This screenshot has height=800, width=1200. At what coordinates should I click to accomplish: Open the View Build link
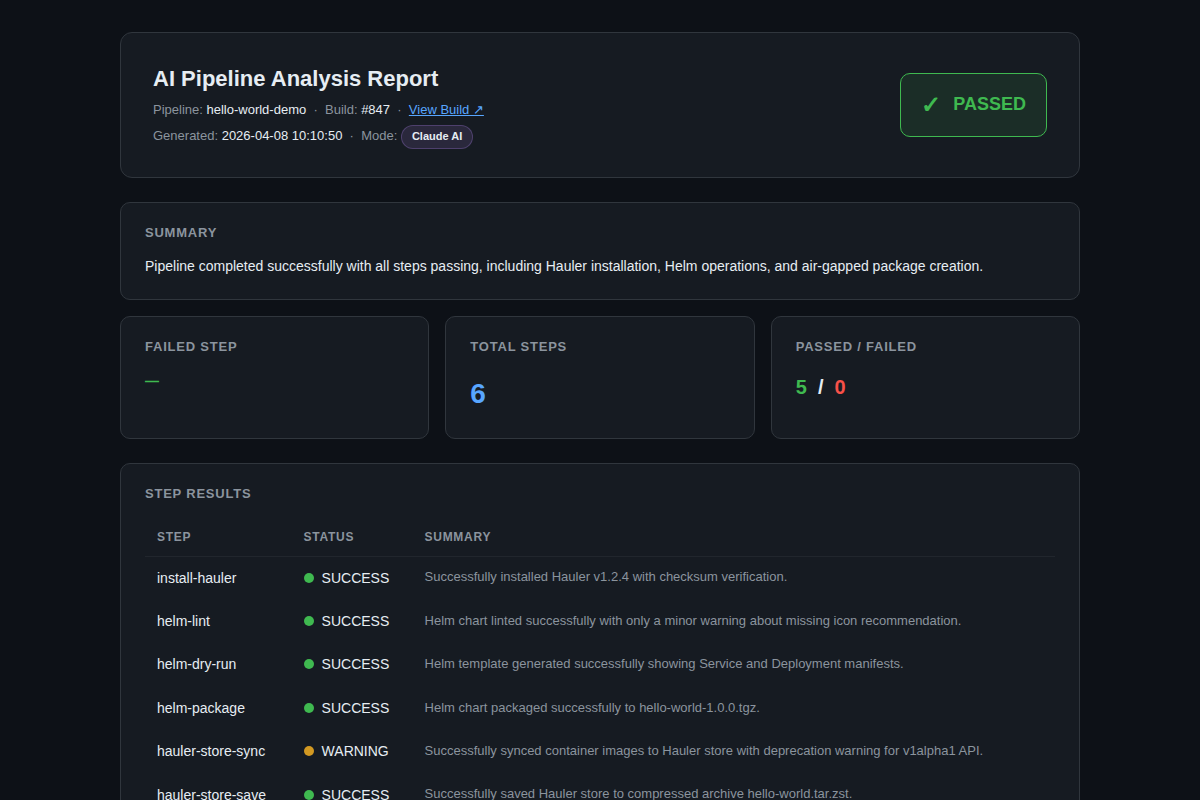446,110
